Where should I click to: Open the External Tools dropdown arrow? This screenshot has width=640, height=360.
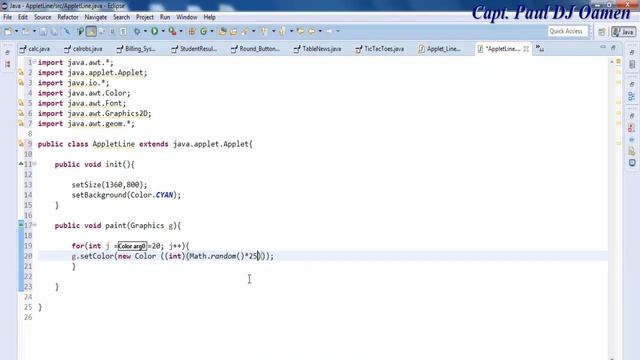pos(181,31)
